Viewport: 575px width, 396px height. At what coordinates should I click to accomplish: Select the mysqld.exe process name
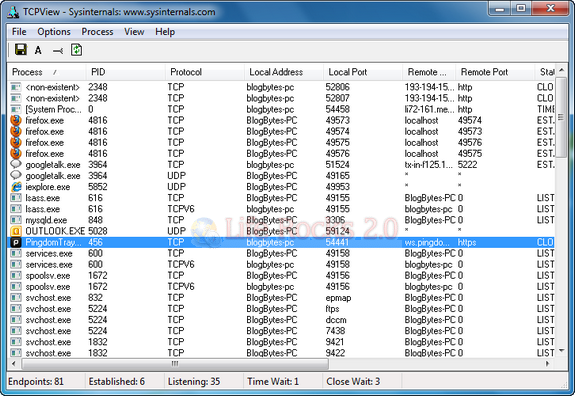click(46, 220)
